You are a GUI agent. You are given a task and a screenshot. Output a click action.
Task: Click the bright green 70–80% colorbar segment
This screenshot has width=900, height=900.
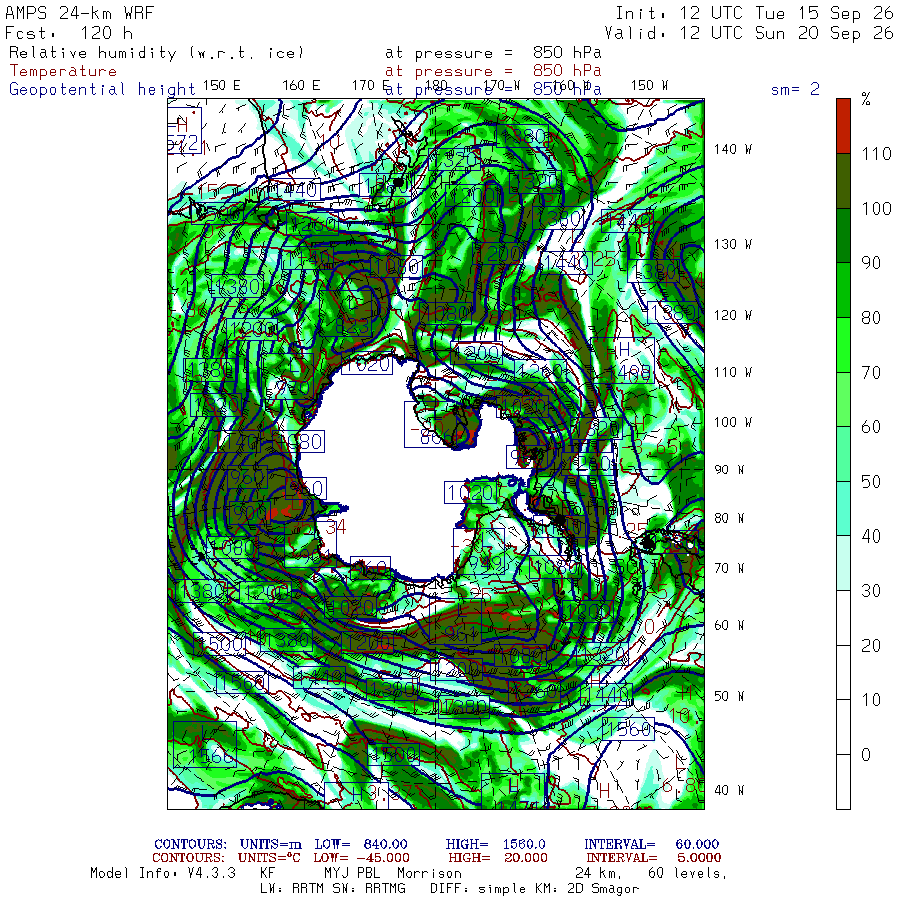point(843,345)
